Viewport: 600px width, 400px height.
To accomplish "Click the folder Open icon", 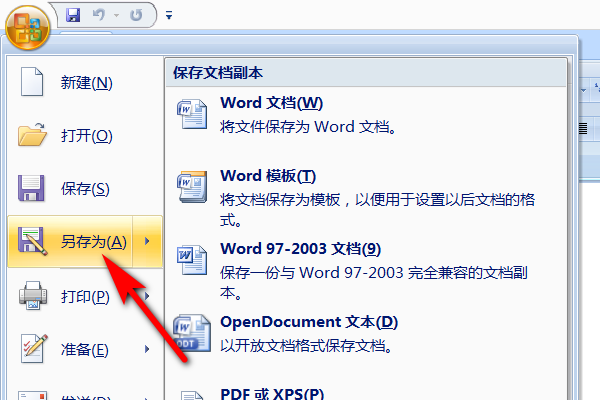I will pyautogui.click(x=32, y=135).
